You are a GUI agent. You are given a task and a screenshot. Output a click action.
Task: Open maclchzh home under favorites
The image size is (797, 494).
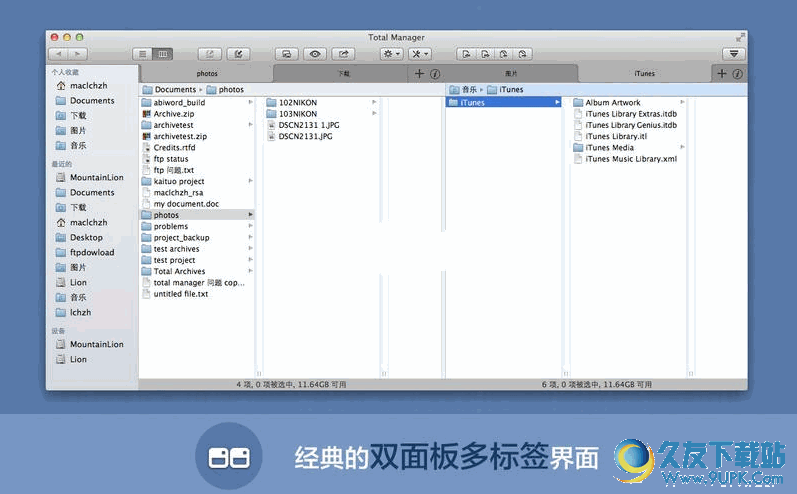pyautogui.click(x=81, y=85)
